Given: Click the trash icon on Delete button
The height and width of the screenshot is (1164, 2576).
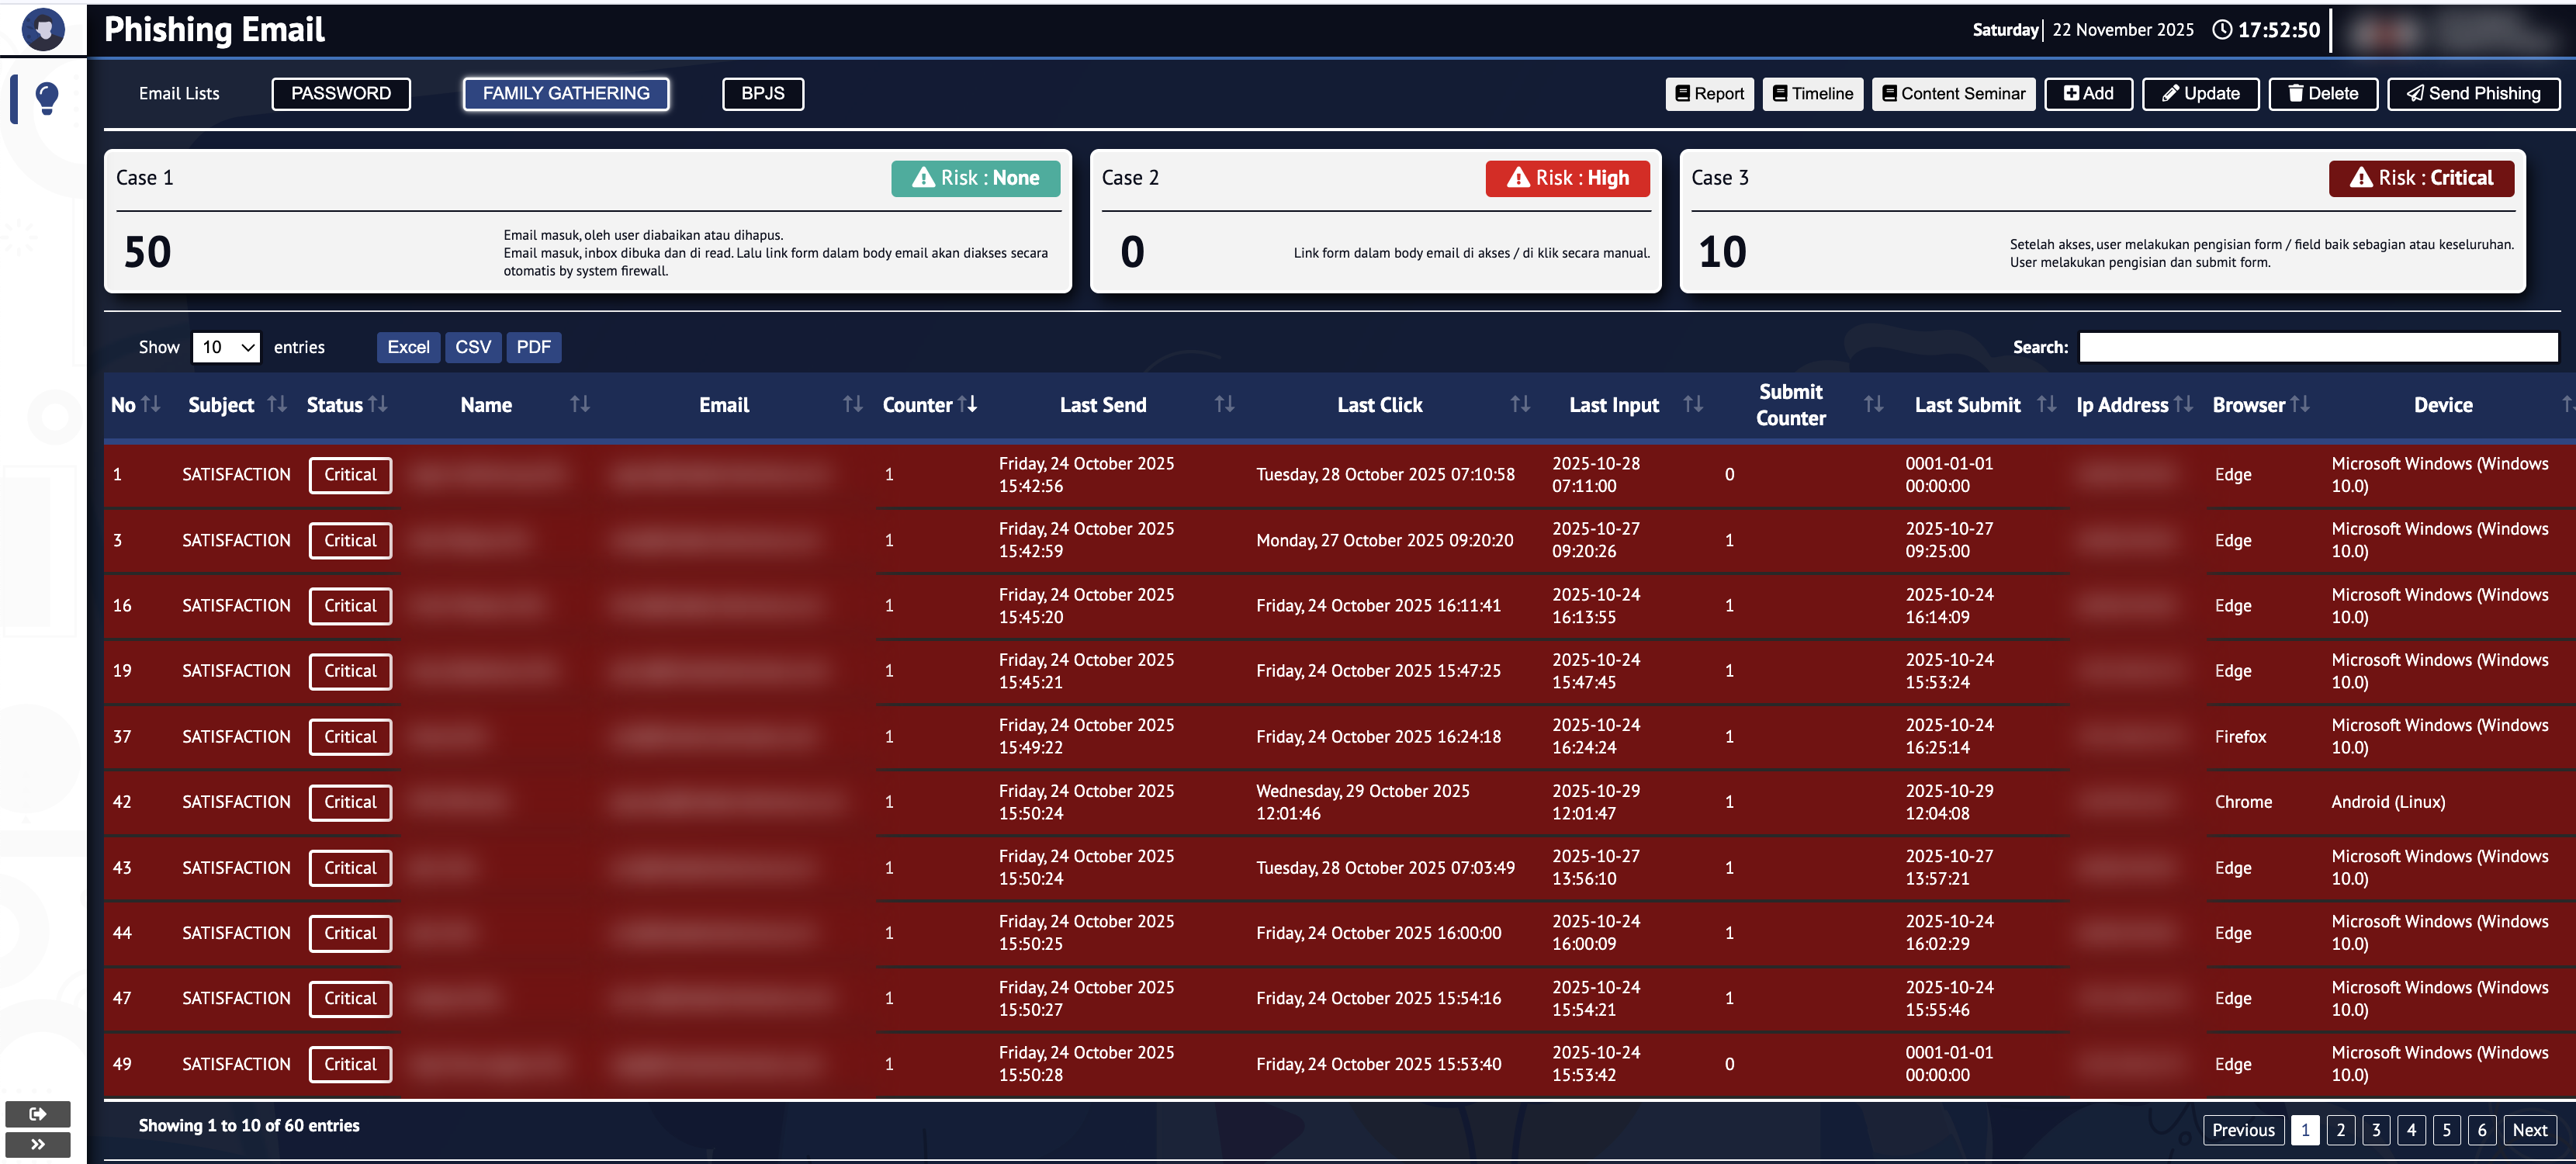Looking at the screenshot, I should [x=2296, y=93].
